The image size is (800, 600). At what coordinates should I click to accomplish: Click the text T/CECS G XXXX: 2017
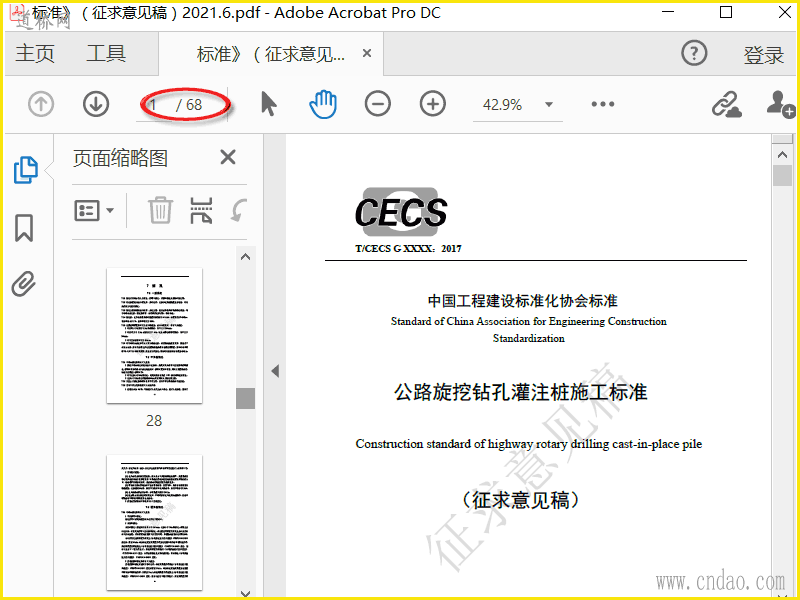click(408, 249)
